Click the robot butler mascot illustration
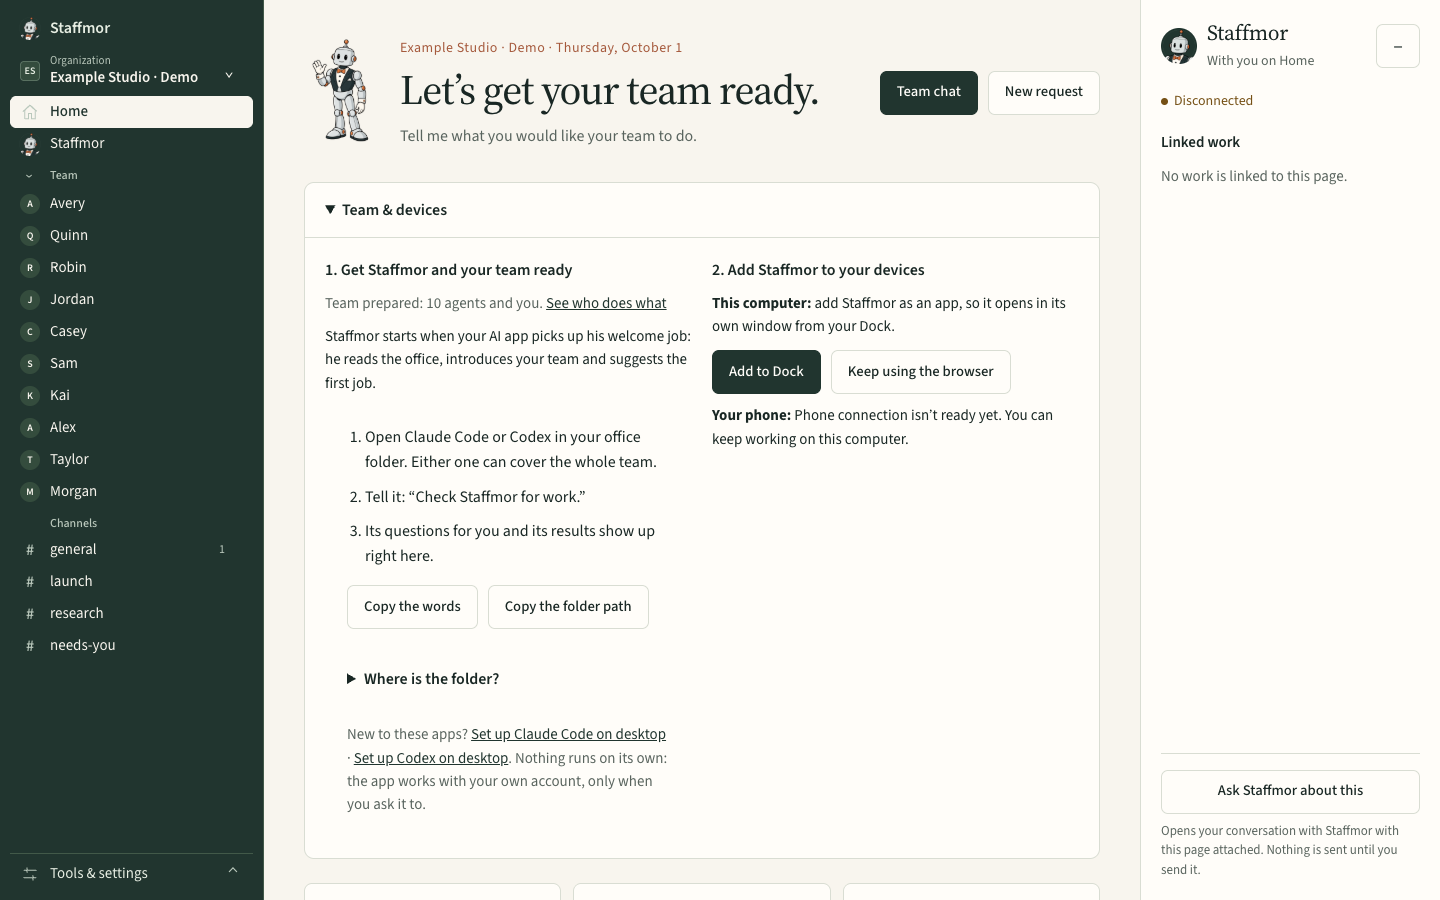This screenshot has width=1440, height=900. pos(342,91)
